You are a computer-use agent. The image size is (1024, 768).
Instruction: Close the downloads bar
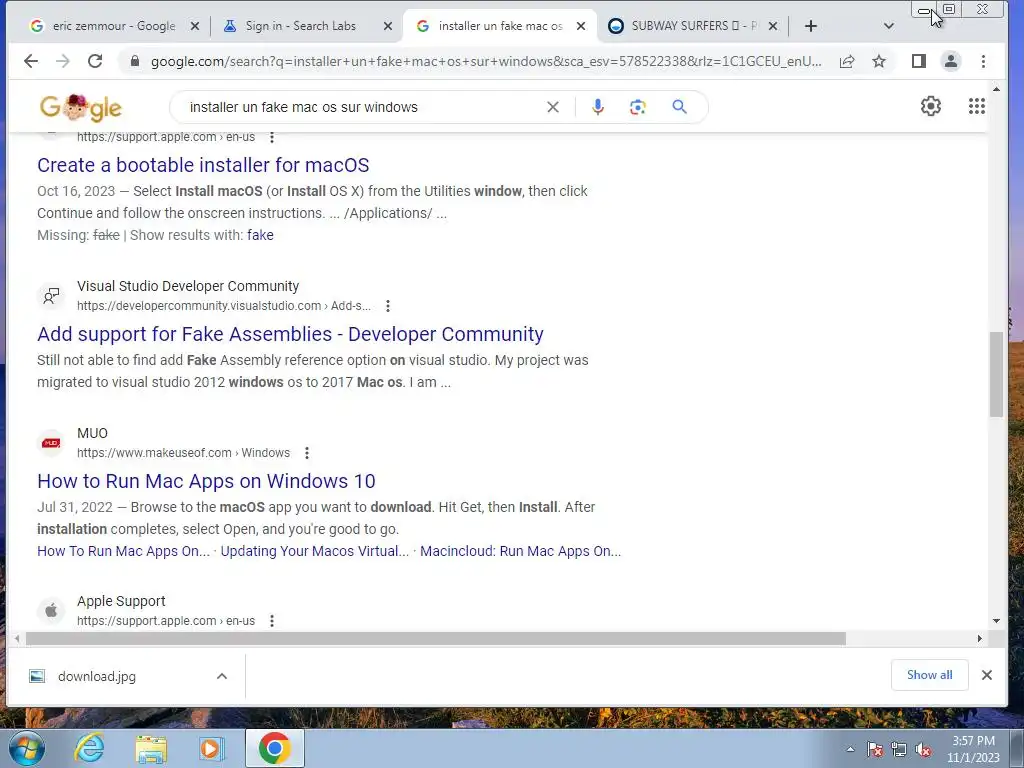987,675
